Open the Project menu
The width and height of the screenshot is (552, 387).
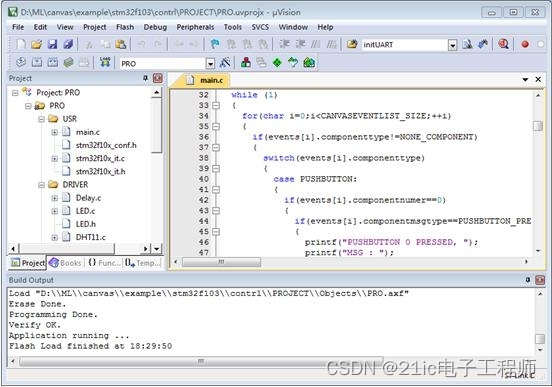(x=94, y=27)
